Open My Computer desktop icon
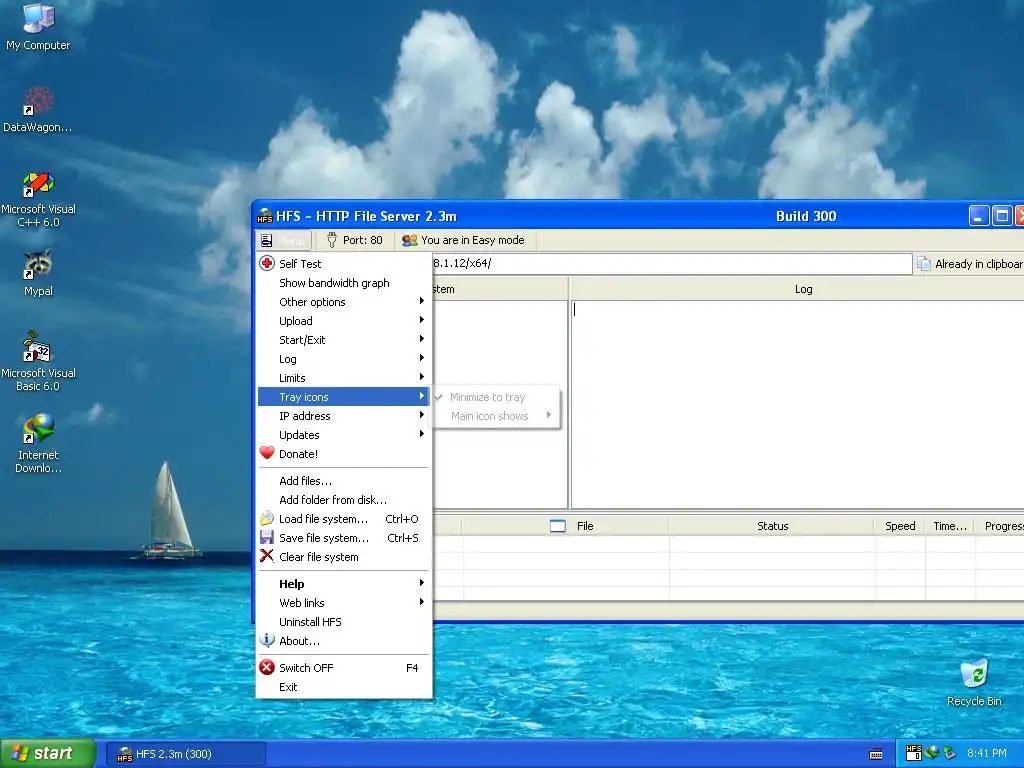 pyautogui.click(x=38, y=26)
